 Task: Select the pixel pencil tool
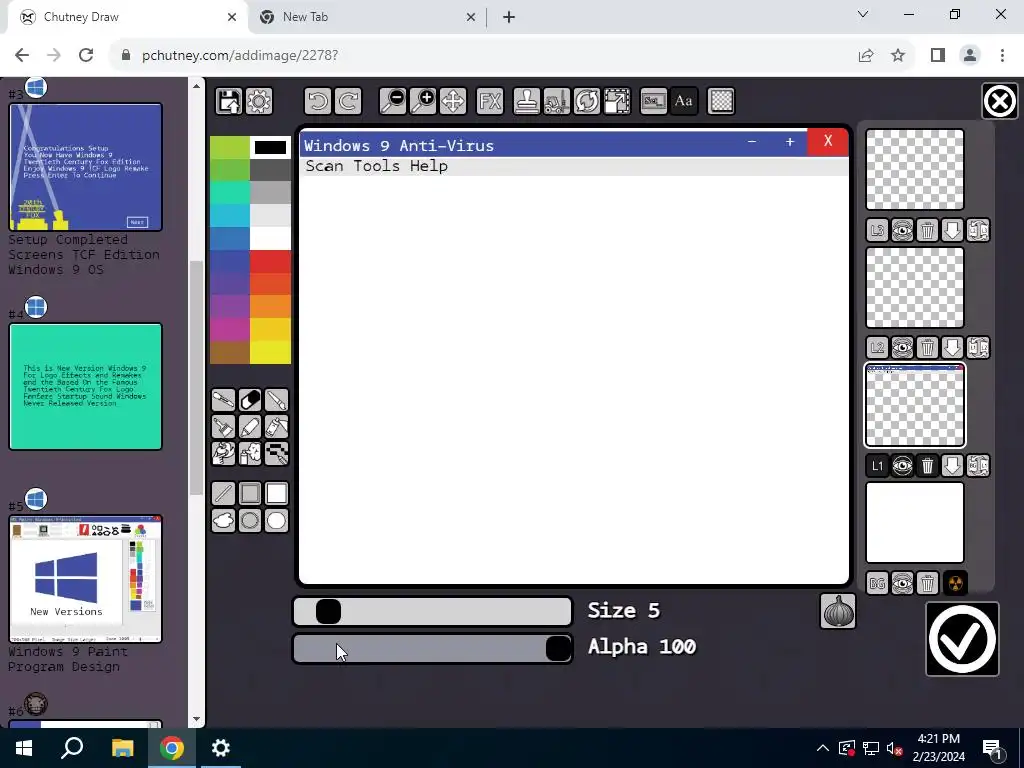(x=276, y=453)
